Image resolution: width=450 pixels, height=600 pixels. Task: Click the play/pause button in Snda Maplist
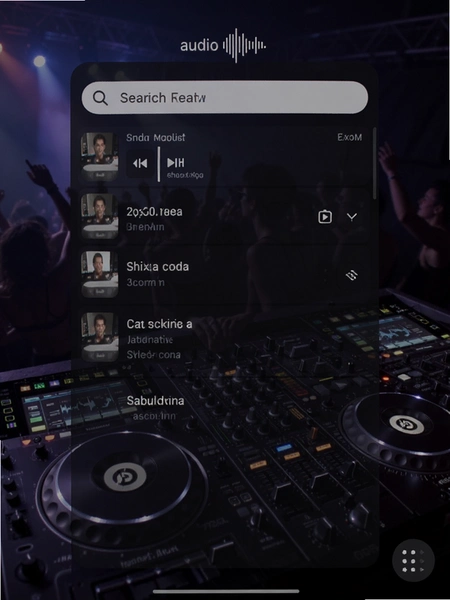[176, 163]
